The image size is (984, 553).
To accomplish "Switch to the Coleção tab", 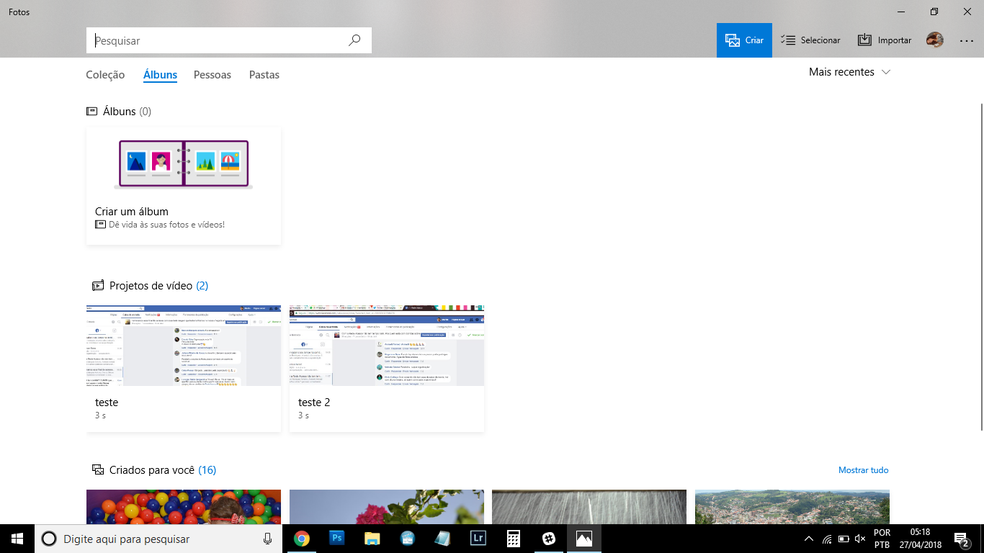I will click(x=105, y=75).
